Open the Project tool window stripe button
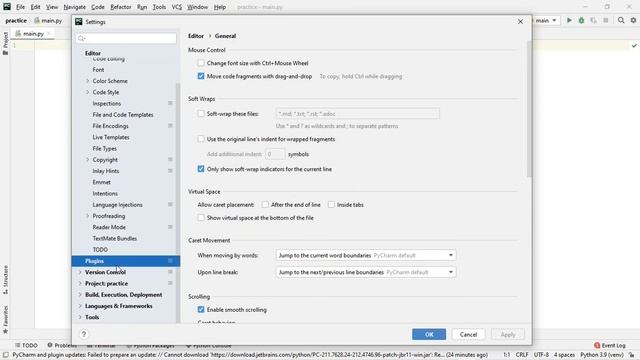The image size is (640, 360). 5,43
